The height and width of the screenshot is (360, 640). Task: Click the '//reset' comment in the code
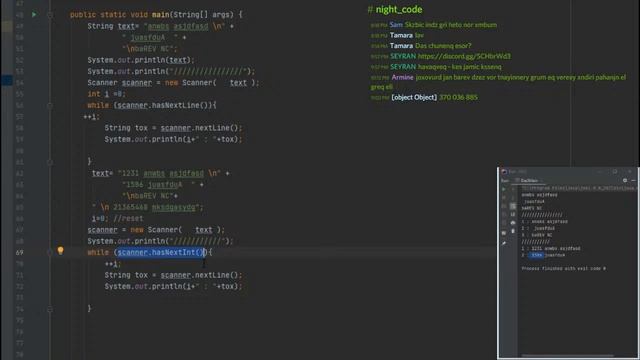[128, 218]
